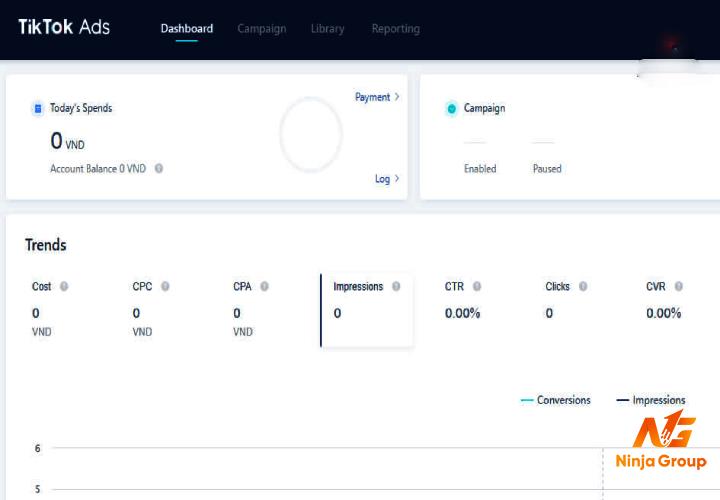
Task: Click the Today's Spends 0 VND value
Action: coord(68,141)
